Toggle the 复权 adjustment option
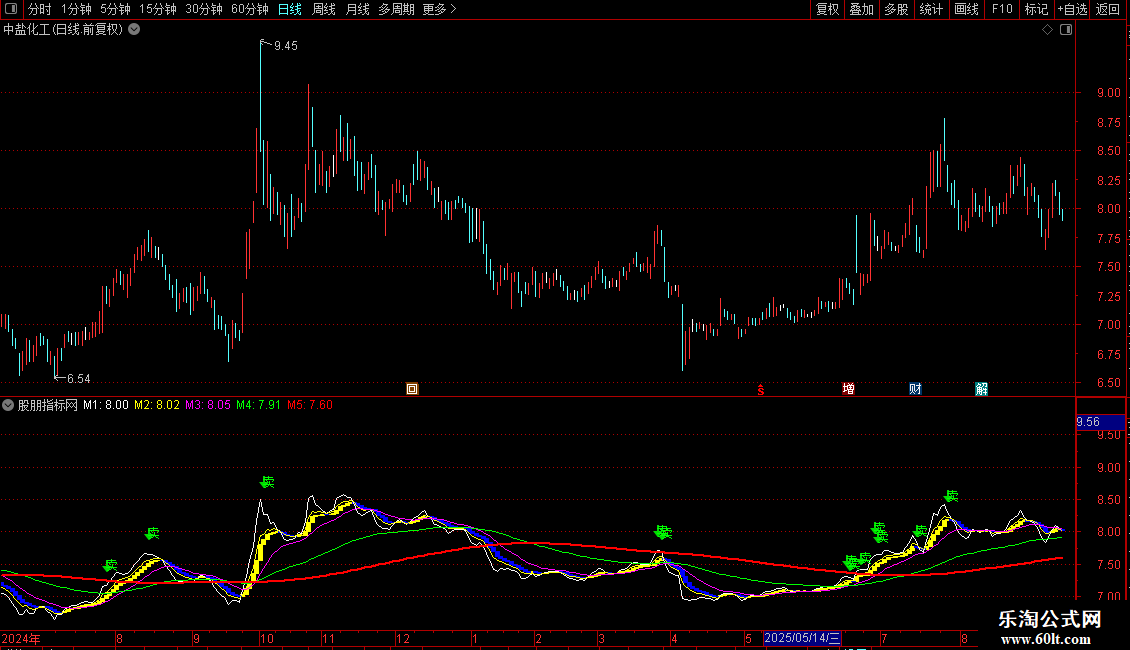1130x650 pixels. 827,9
